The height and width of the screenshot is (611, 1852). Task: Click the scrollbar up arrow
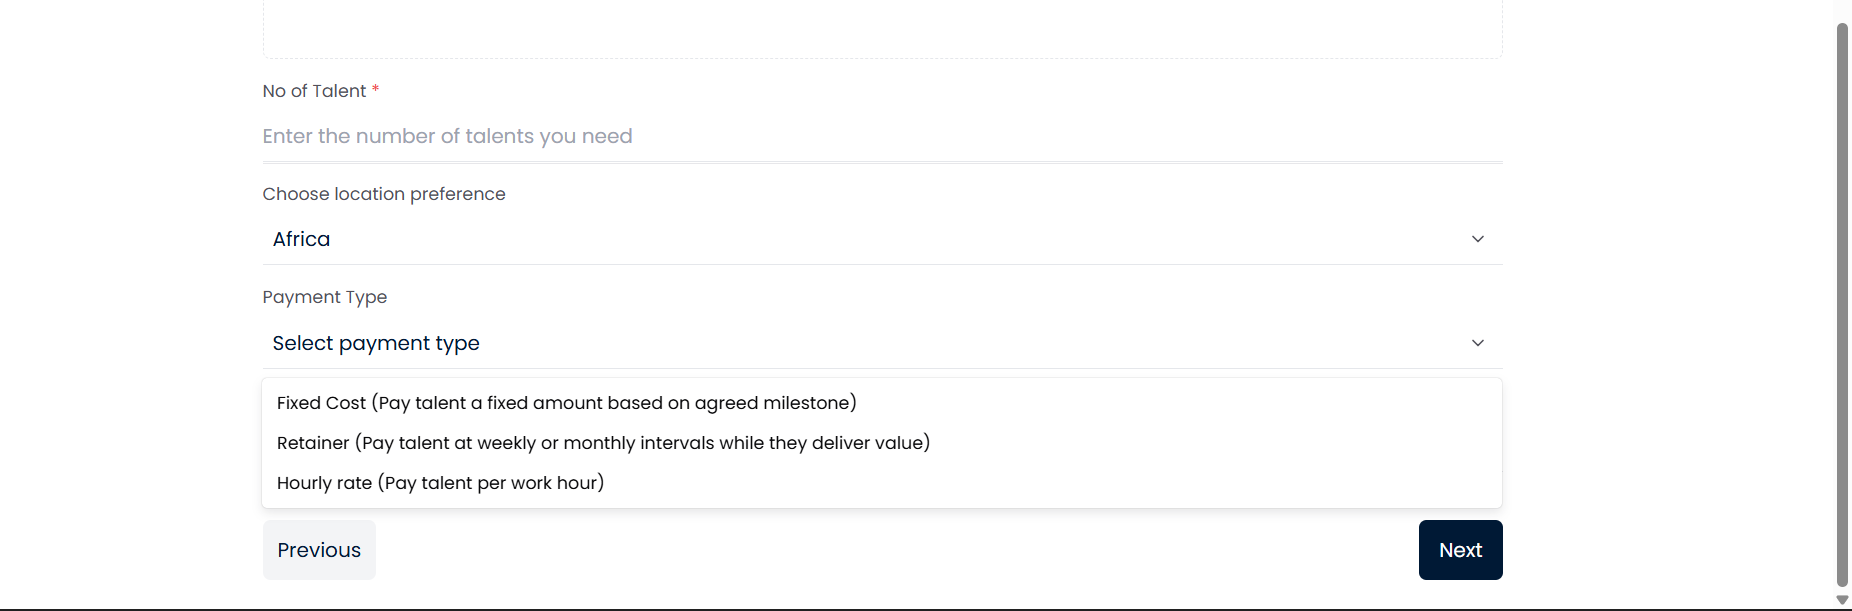coord(1840,8)
